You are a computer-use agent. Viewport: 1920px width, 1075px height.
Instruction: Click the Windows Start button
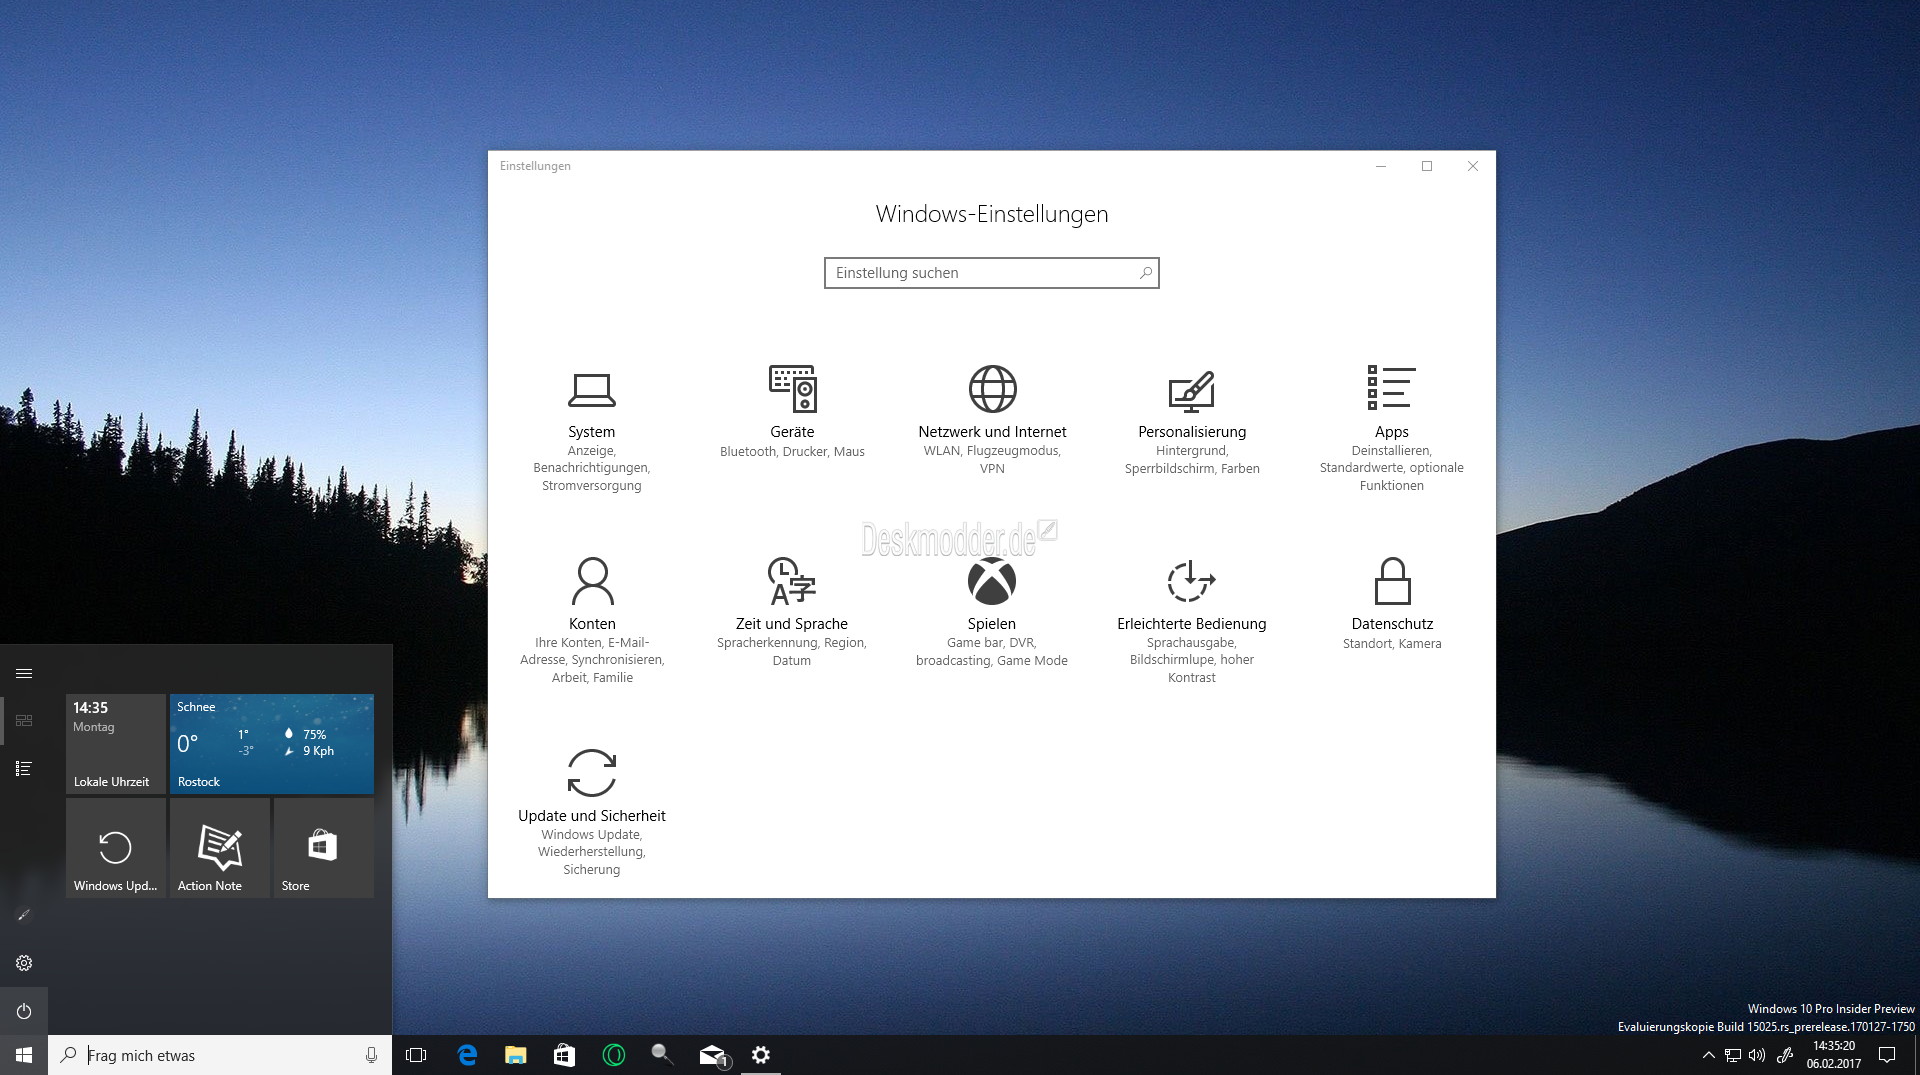(24, 1055)
